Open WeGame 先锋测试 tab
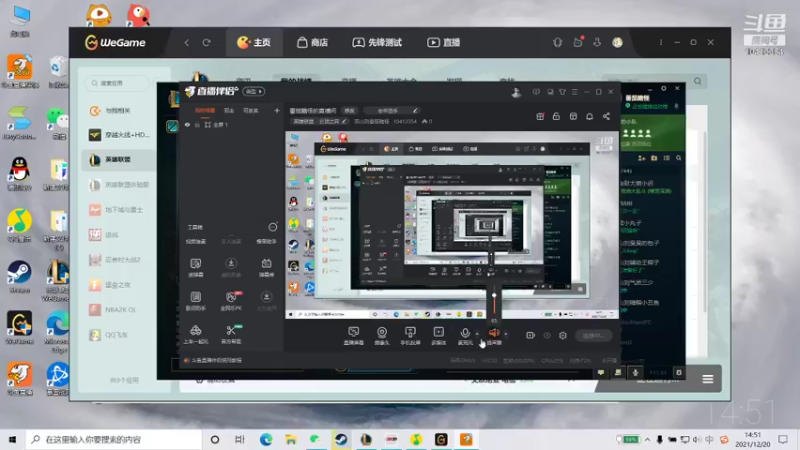Screen dimensions: 800x450 pos(377,42)
